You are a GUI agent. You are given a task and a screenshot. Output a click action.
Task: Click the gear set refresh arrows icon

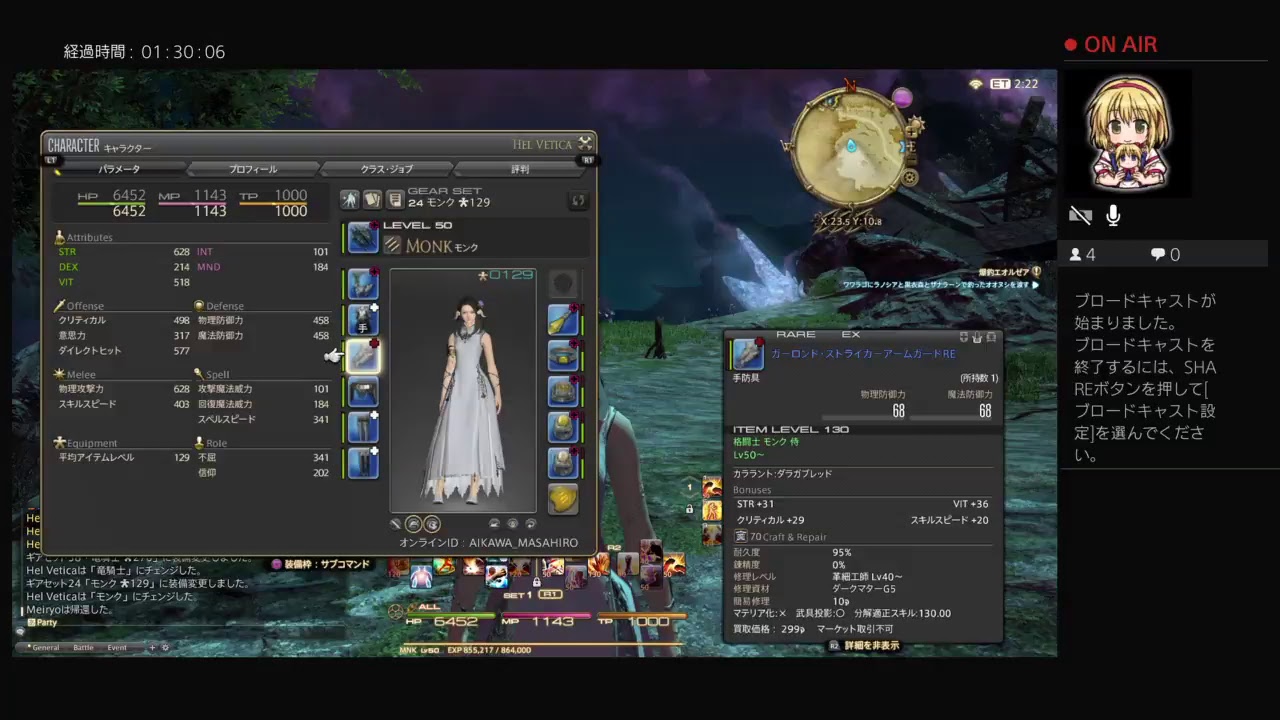coord(578,200)
